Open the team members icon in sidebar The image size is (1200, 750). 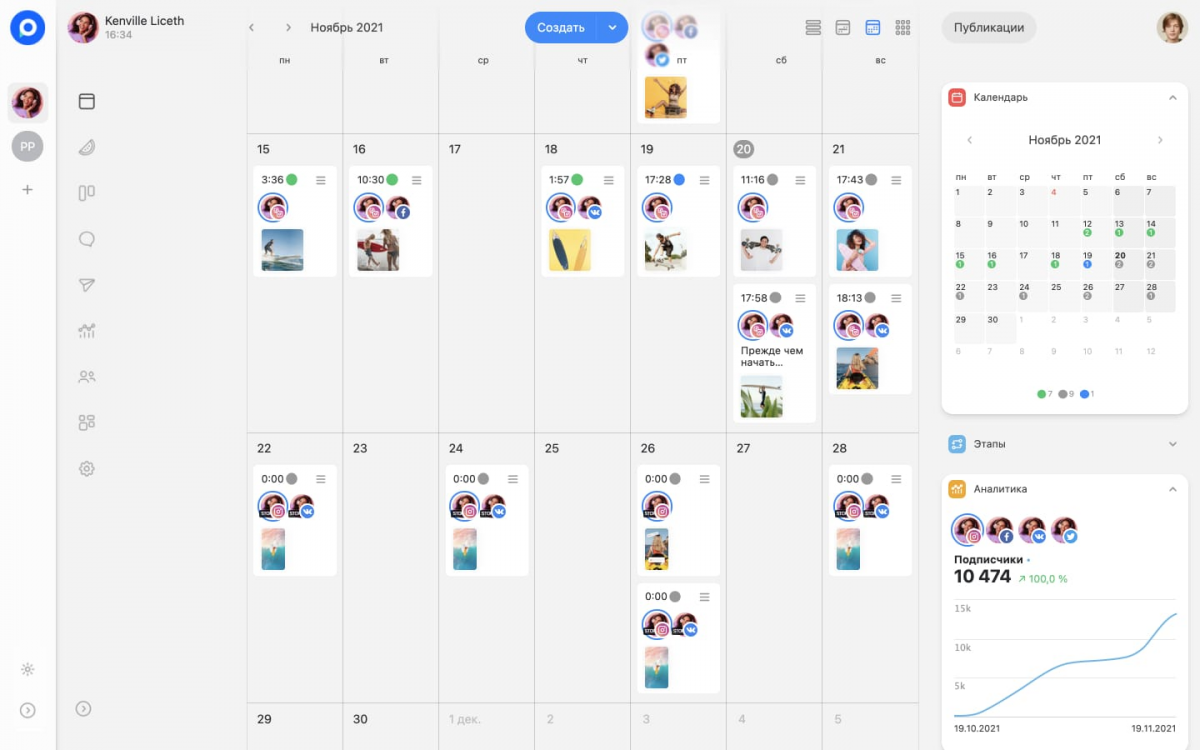pos(87,377)
